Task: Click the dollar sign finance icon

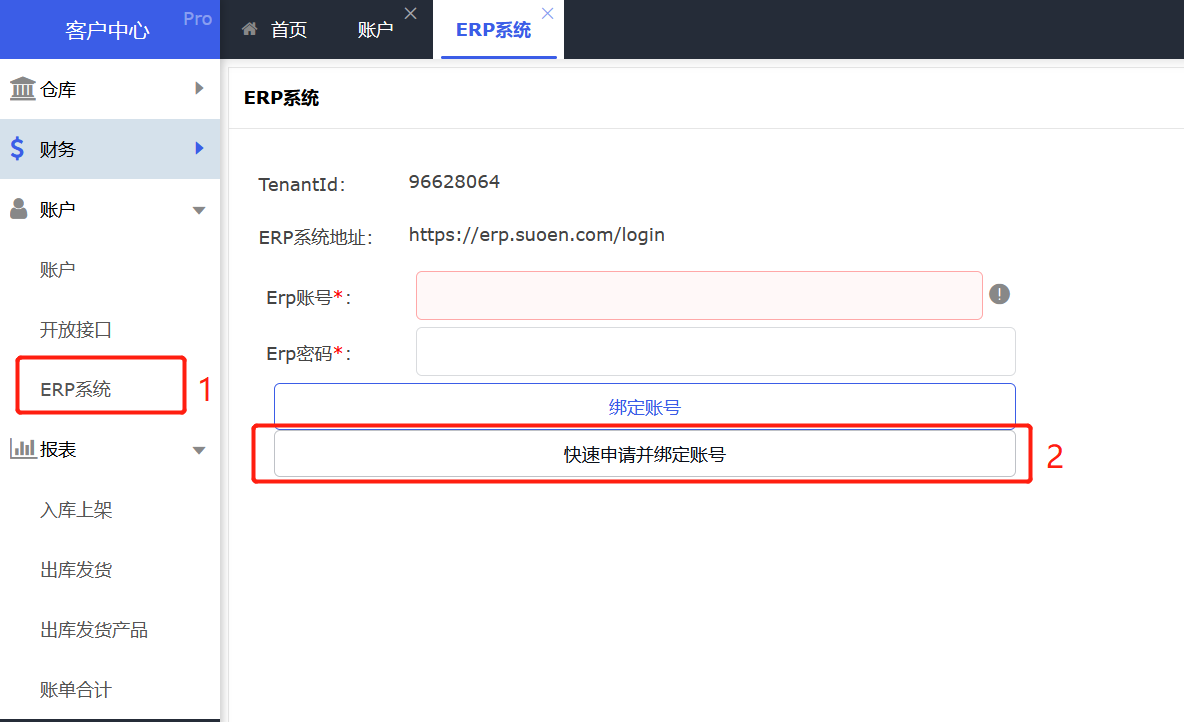Action: click(x=17, y=149)
